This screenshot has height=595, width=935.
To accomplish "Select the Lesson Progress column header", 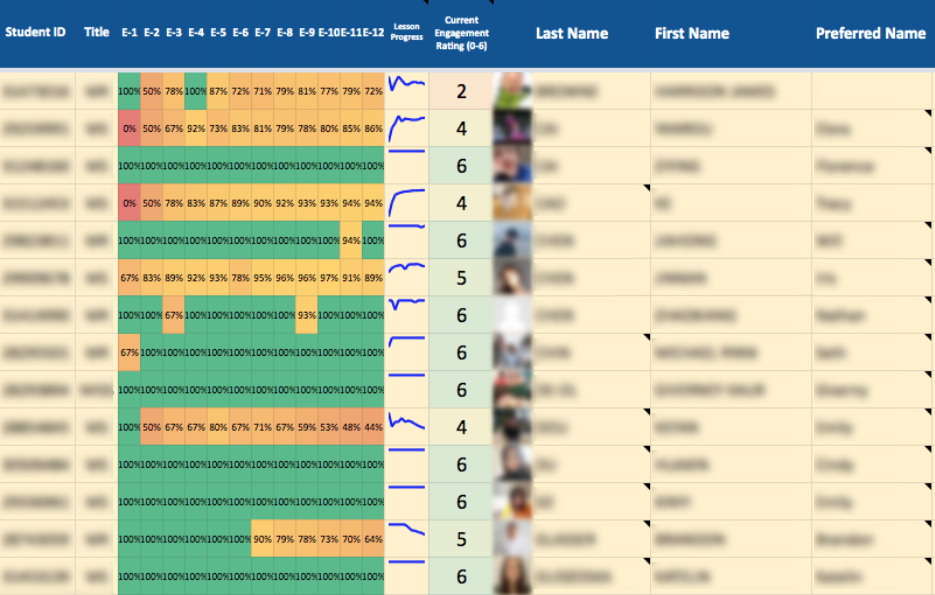I will click(x=407, y=32).
